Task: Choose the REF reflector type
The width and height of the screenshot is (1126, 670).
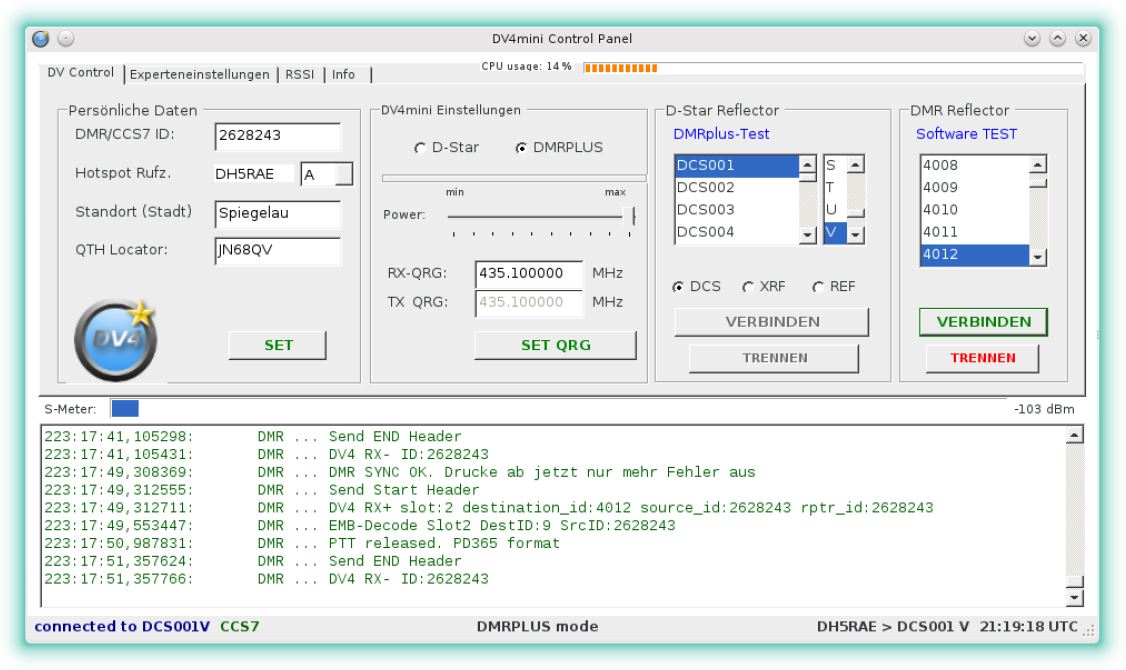Action: pyautogui.click(x=818, y=287)
